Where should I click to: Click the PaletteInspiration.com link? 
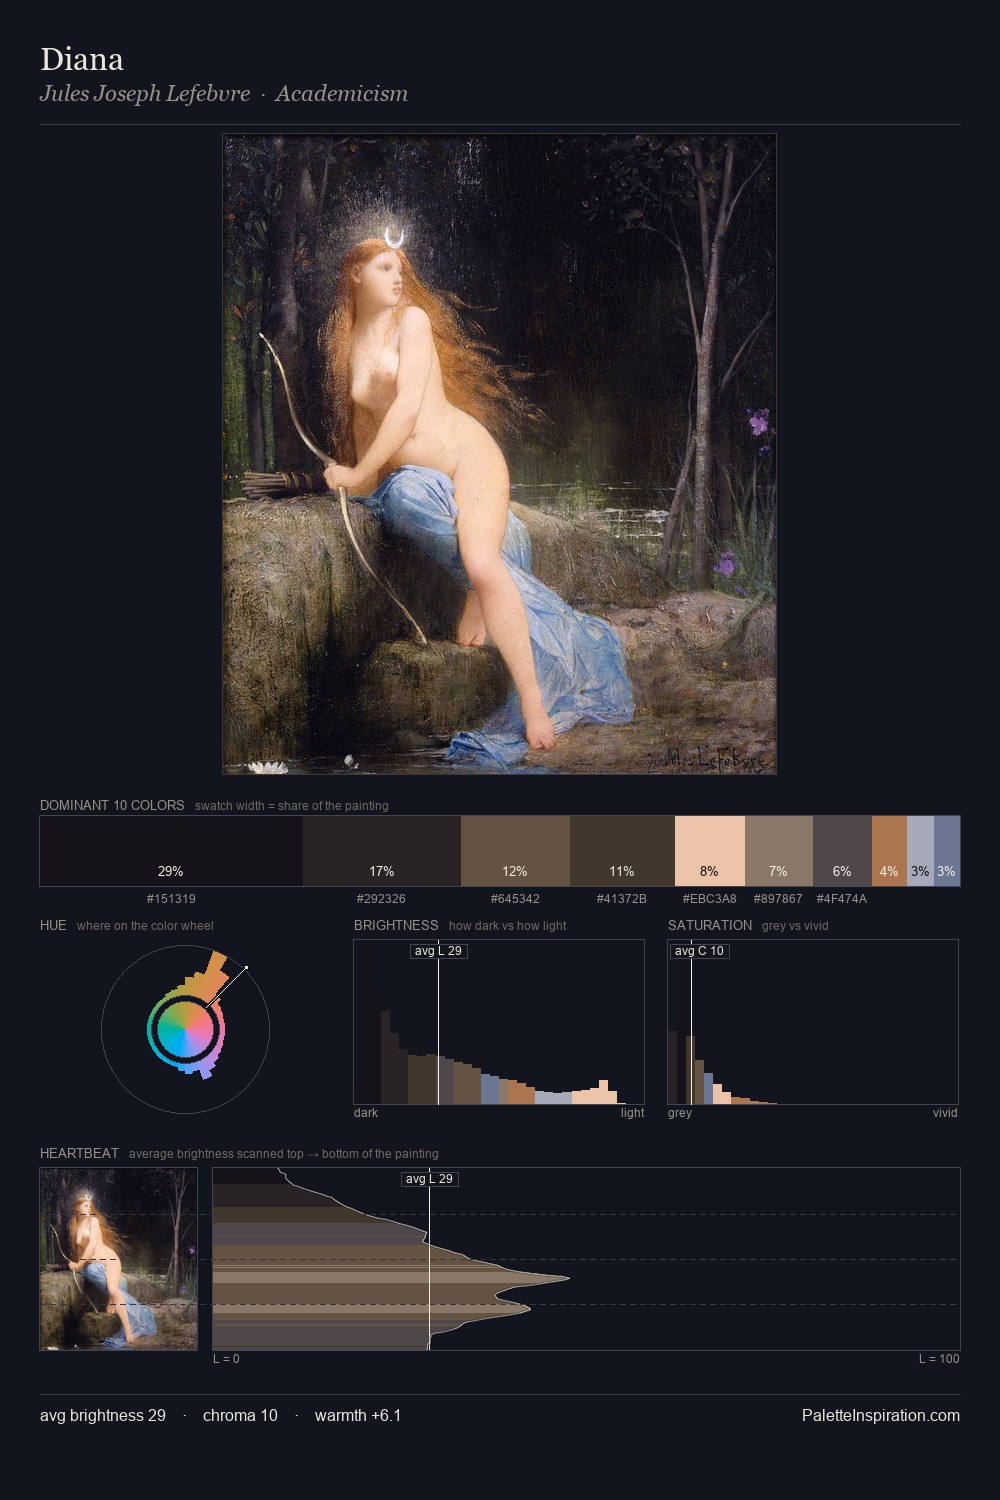tap(881, 1415)
